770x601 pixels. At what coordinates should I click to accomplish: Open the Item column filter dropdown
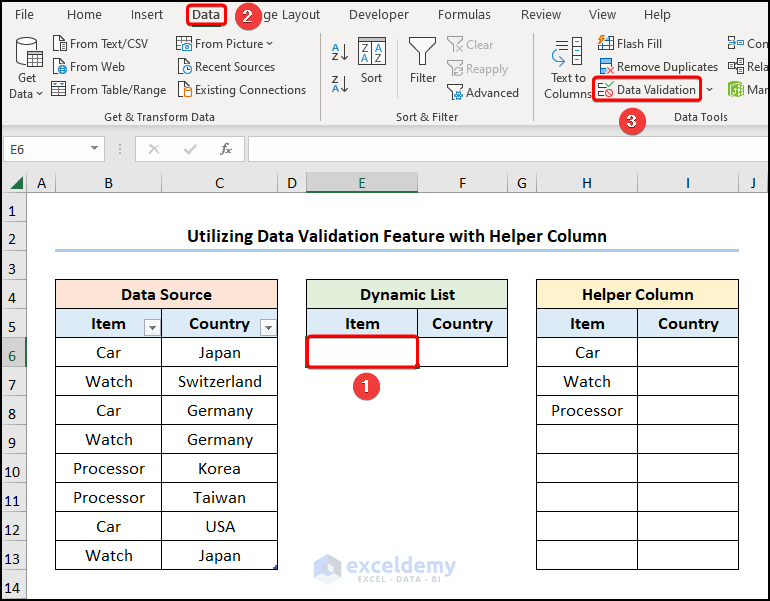(152, 327)
